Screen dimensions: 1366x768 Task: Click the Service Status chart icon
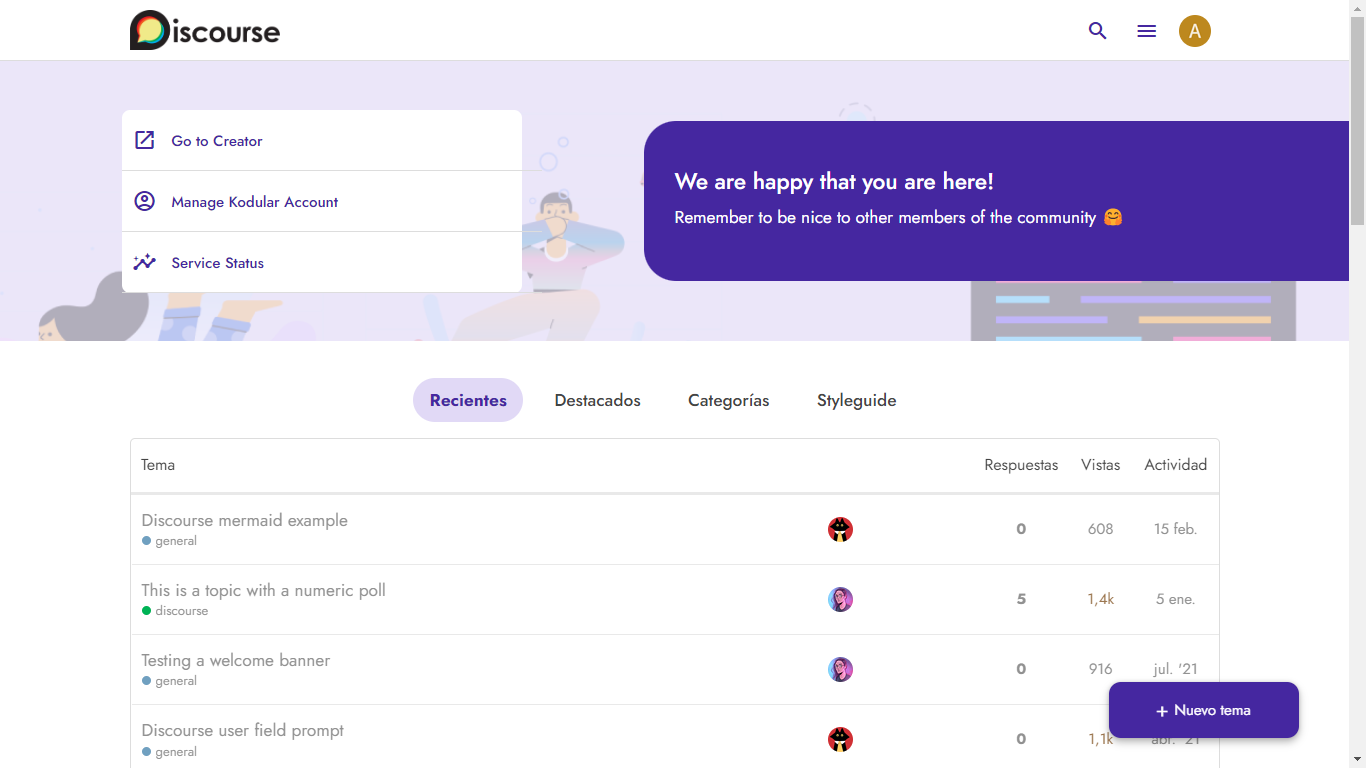[145, 262]
